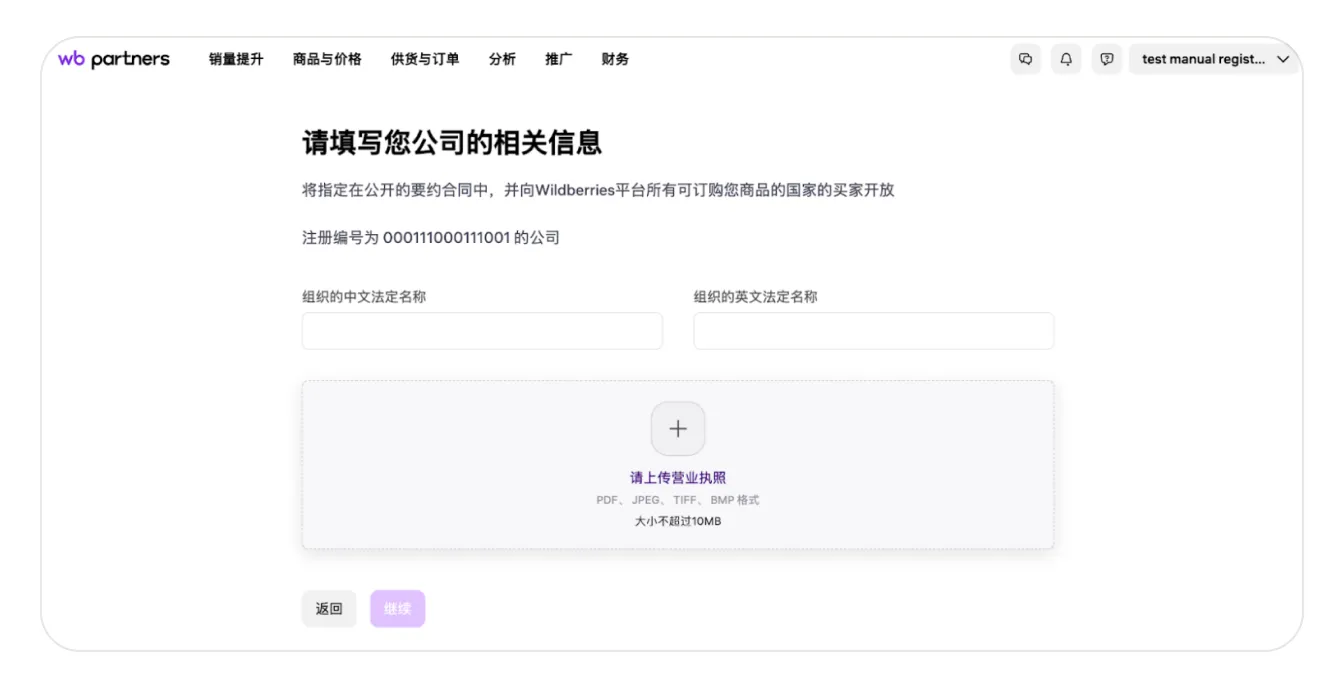Open the chat messages icon
The width and height of the screenshot is (1344, 688).
pyautogui.click(x=1025, y=59)
